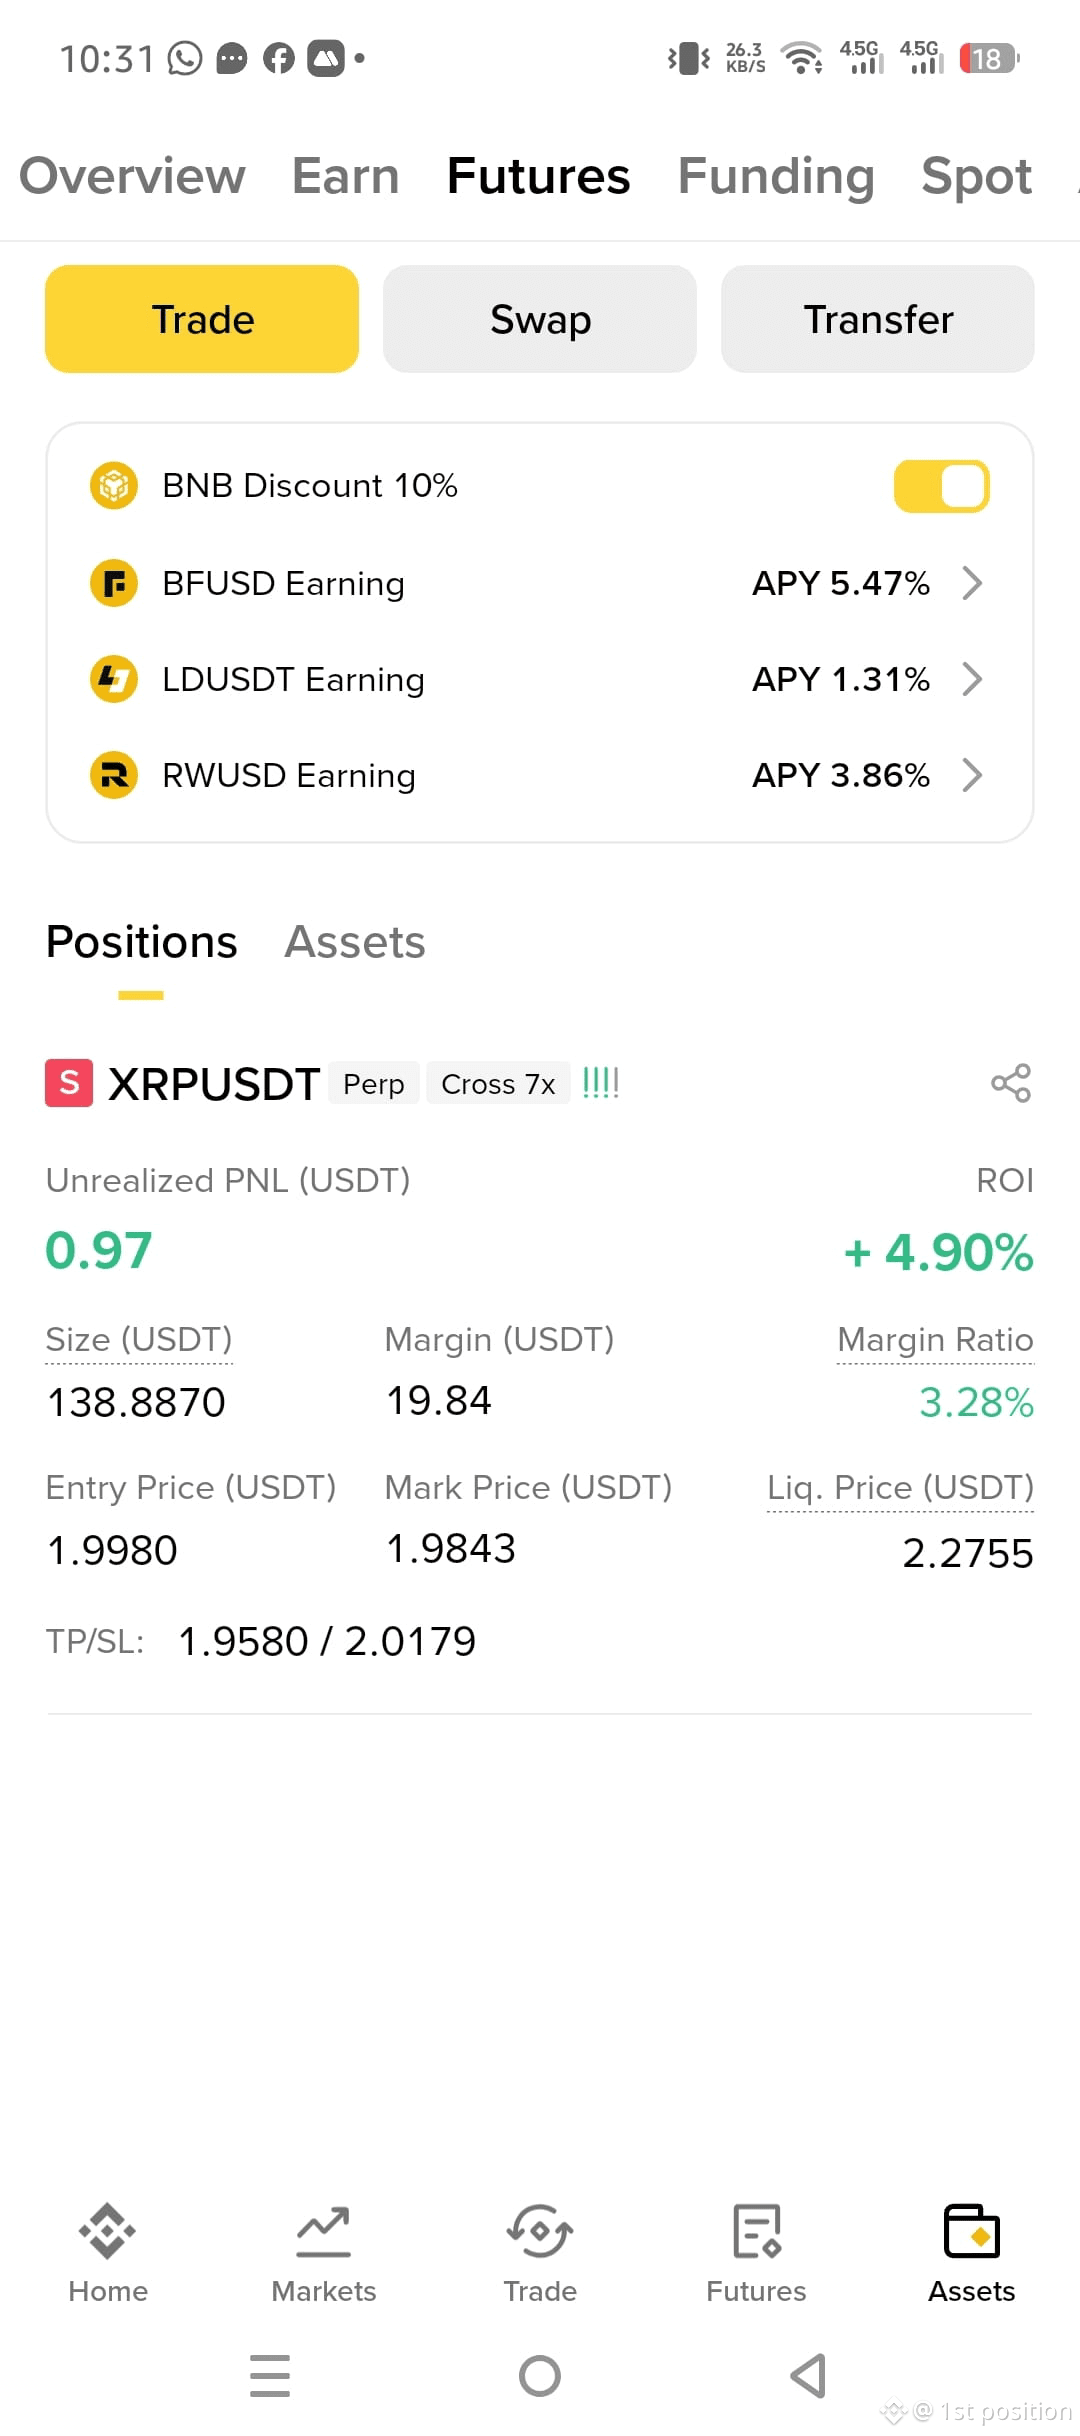This screenshot has height=2436, width=1080.
Task: Toggle the BNB Discount 10% switch
Action: click(941, 486)
